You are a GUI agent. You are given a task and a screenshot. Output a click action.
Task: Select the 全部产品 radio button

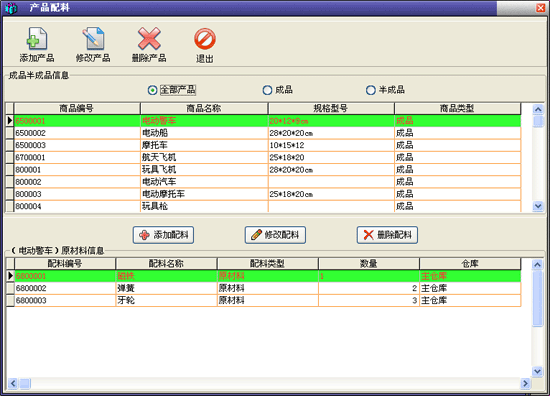(152, 90)
